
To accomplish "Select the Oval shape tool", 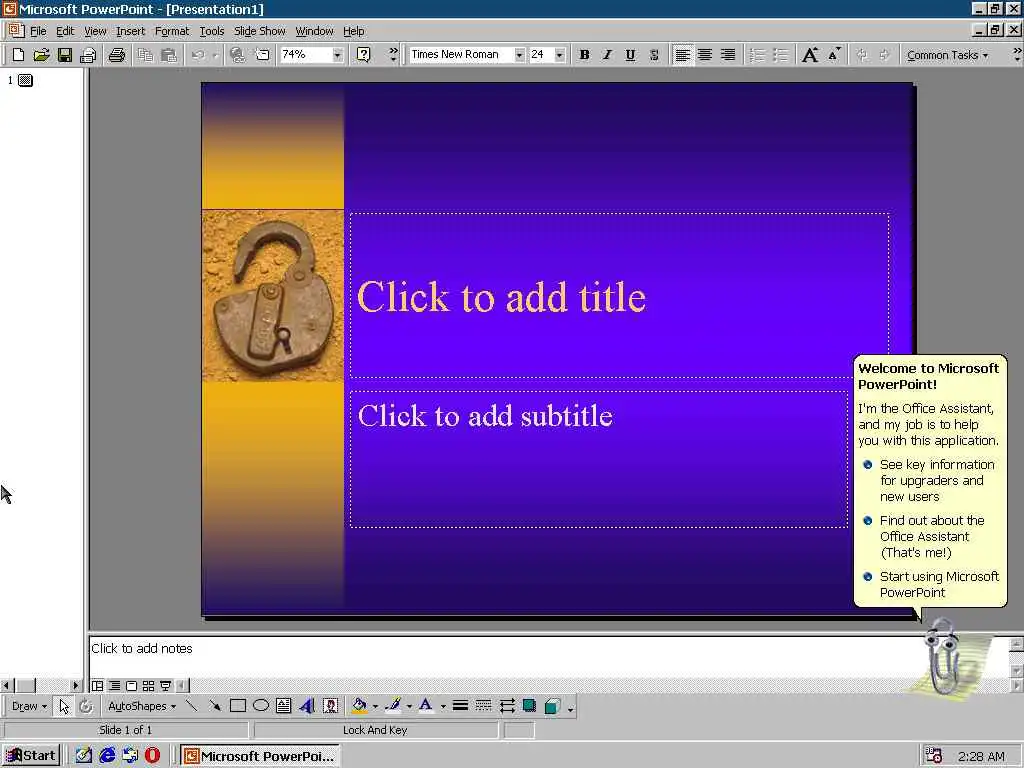I will (261, 705).
